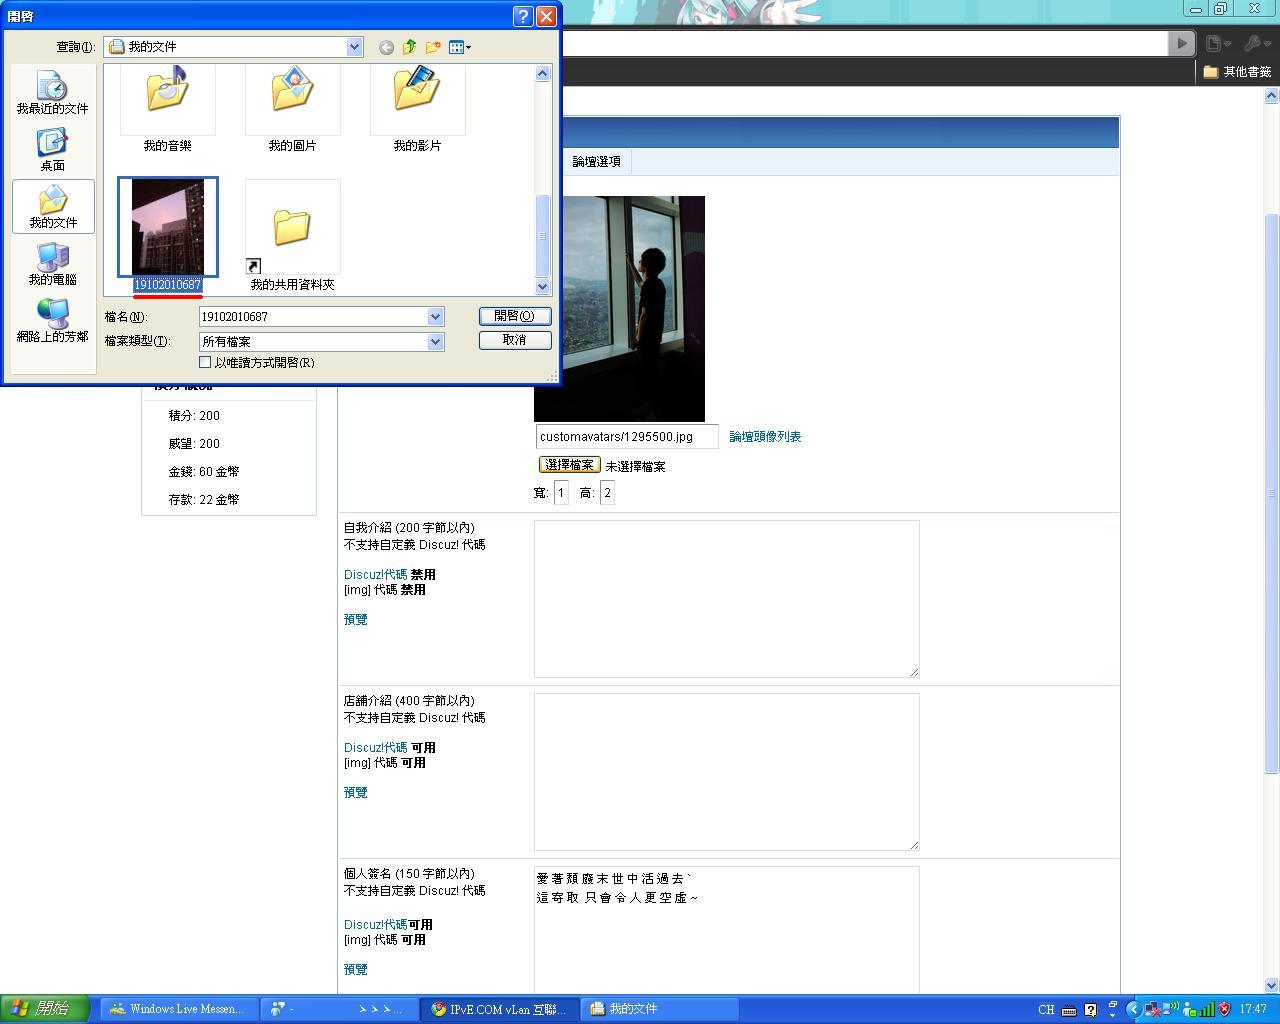Image resolution: width=1280 pixels, height=1024 pixels.
Task: Click 預覽 link under 個人簽名
Action: pyautogui.click(x=356, y=970)
